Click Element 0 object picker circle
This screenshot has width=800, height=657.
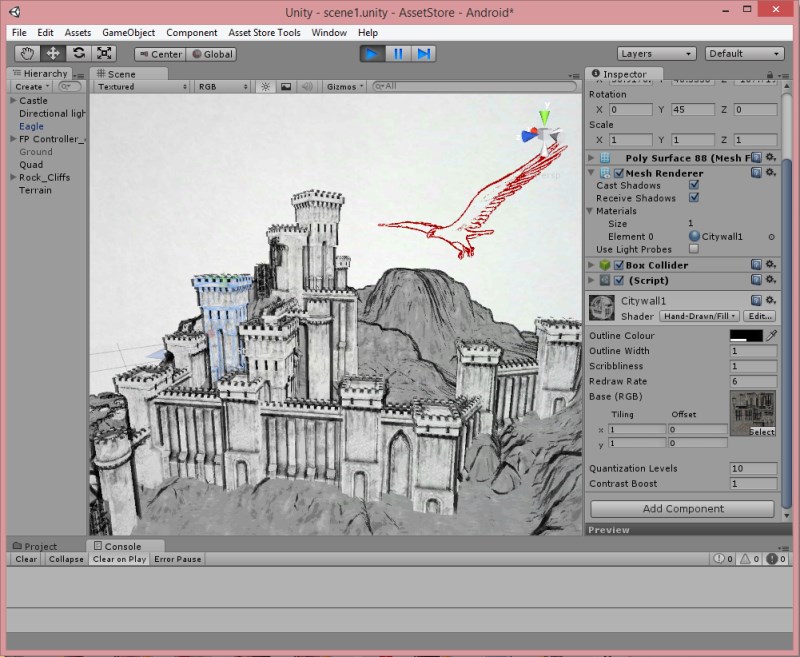(x=771, y=237)
